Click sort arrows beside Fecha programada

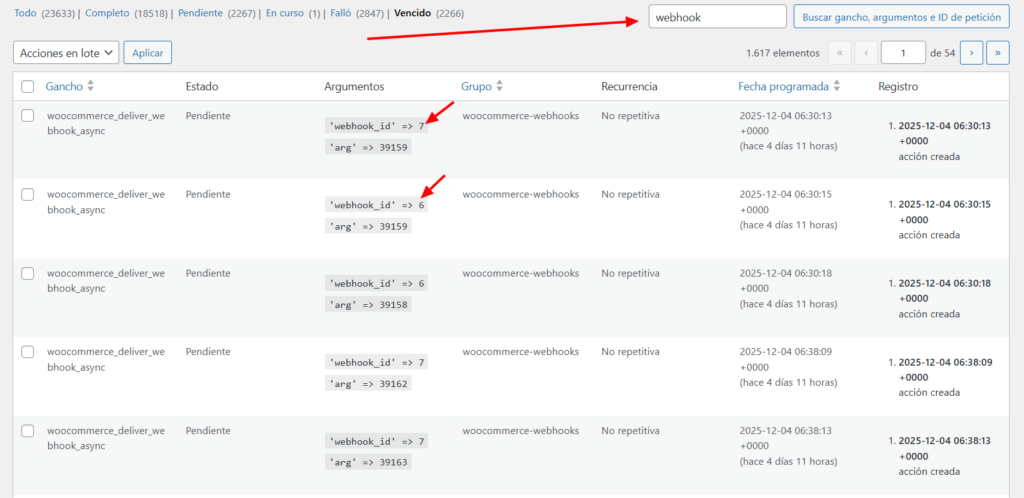[836, 87]
